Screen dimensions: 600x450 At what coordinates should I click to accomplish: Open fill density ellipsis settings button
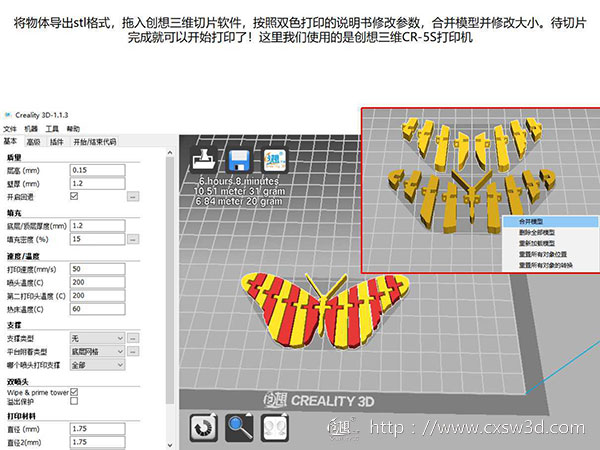pyautogui.click(x=132, y=240)
